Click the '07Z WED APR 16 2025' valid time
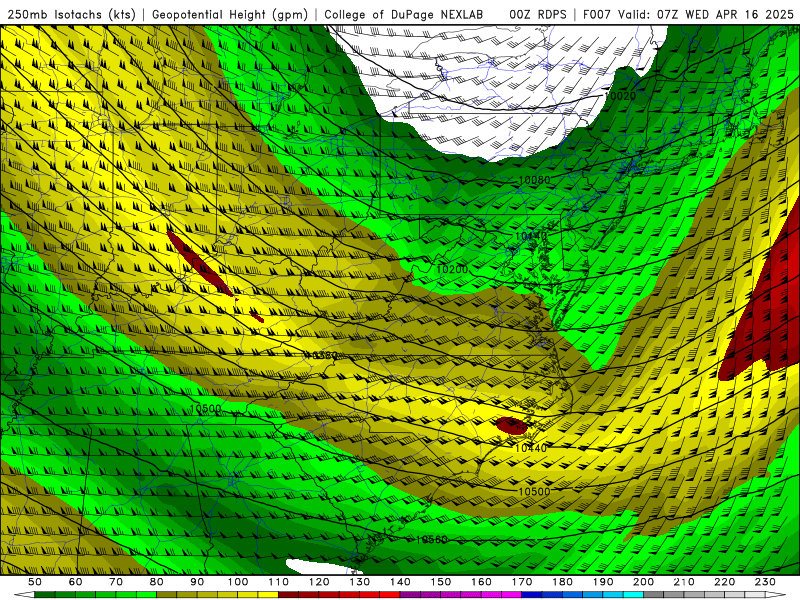Viewport: 800px width, 600px height. coord(726,15)
